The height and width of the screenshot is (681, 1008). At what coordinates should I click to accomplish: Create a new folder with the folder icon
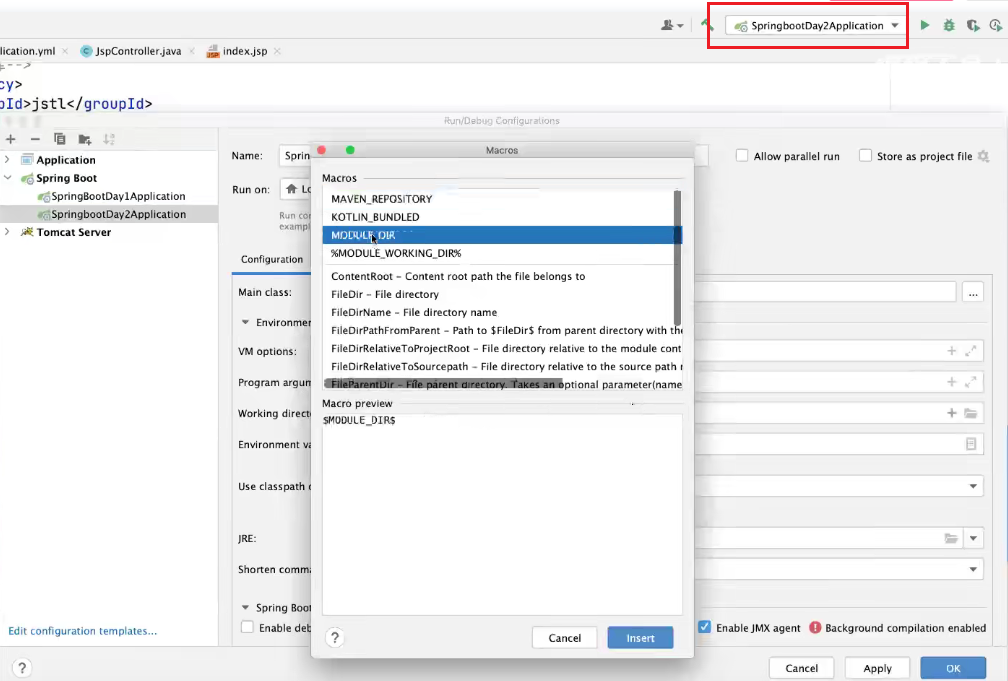point(84,139)
